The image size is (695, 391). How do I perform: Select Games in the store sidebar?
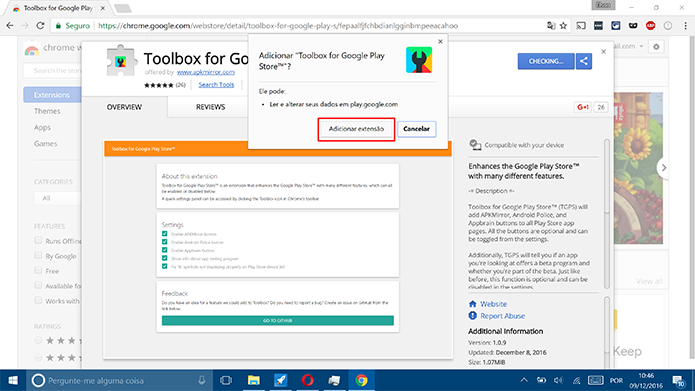(46, 144)
